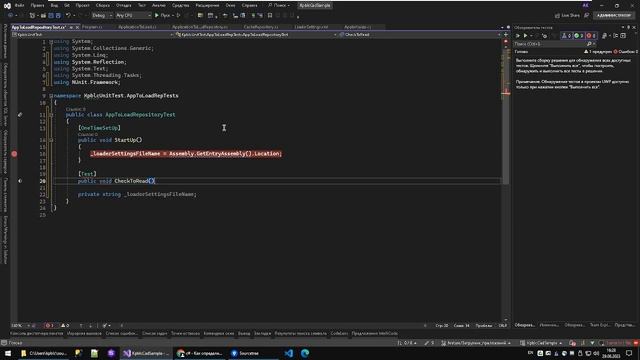Click the test indicator icon beside class declaration

coord(20,115)
